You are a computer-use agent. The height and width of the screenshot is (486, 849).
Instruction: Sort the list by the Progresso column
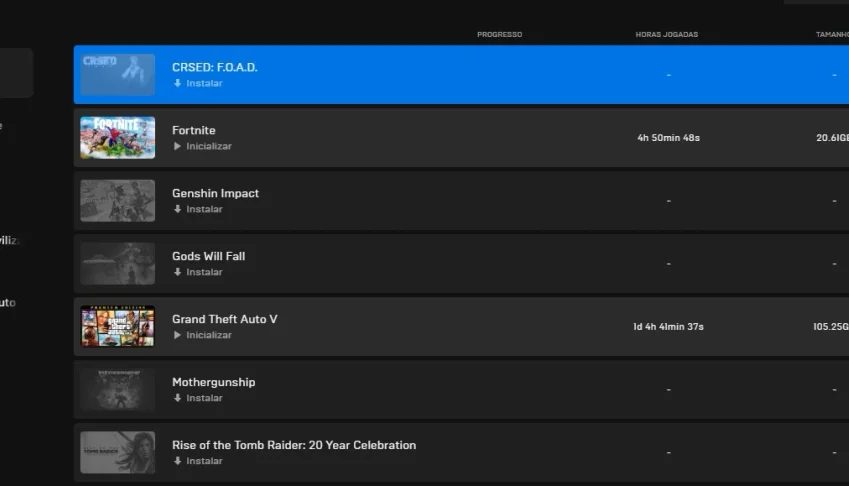pyautogui.click(x=499, y=35)
